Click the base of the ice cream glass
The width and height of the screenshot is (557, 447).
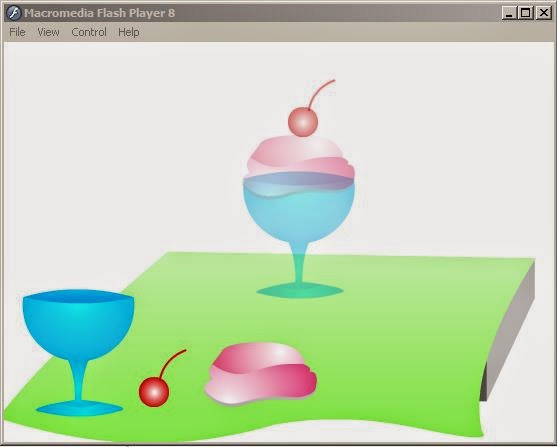pos(300,291)
